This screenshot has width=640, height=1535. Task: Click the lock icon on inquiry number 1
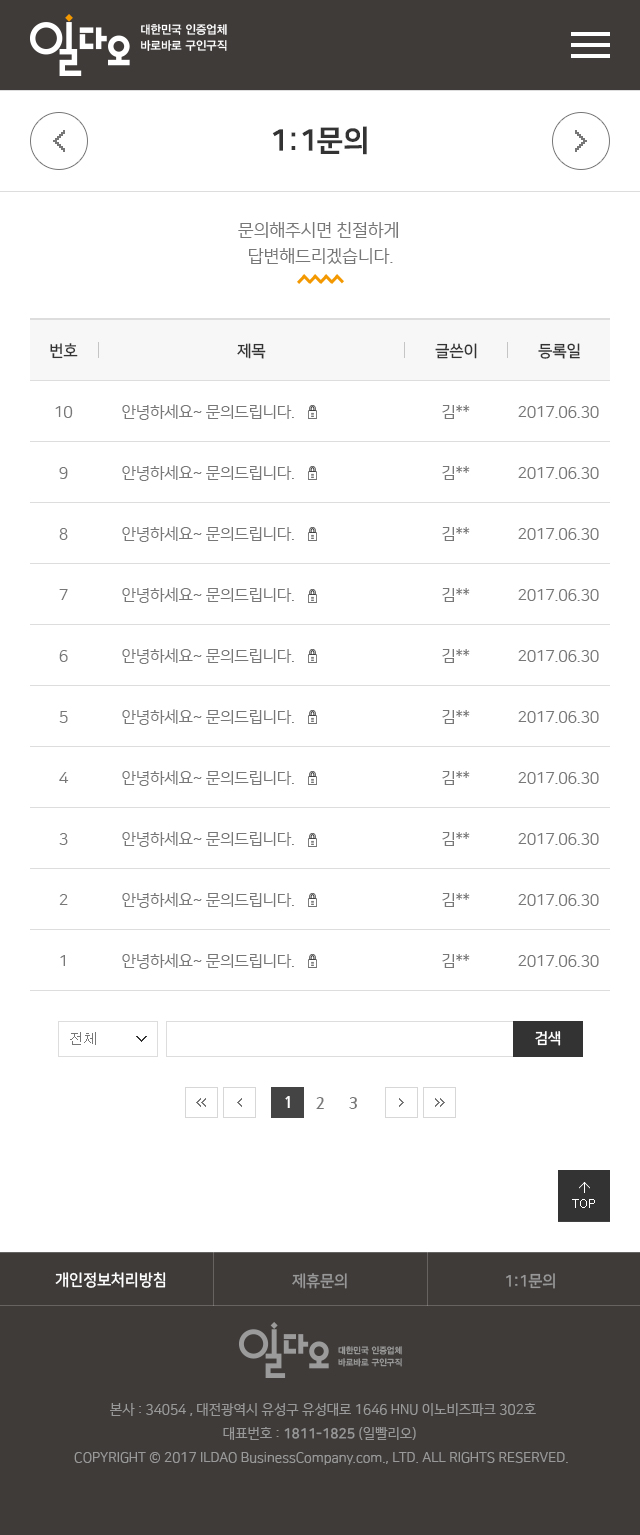point(312,960)
